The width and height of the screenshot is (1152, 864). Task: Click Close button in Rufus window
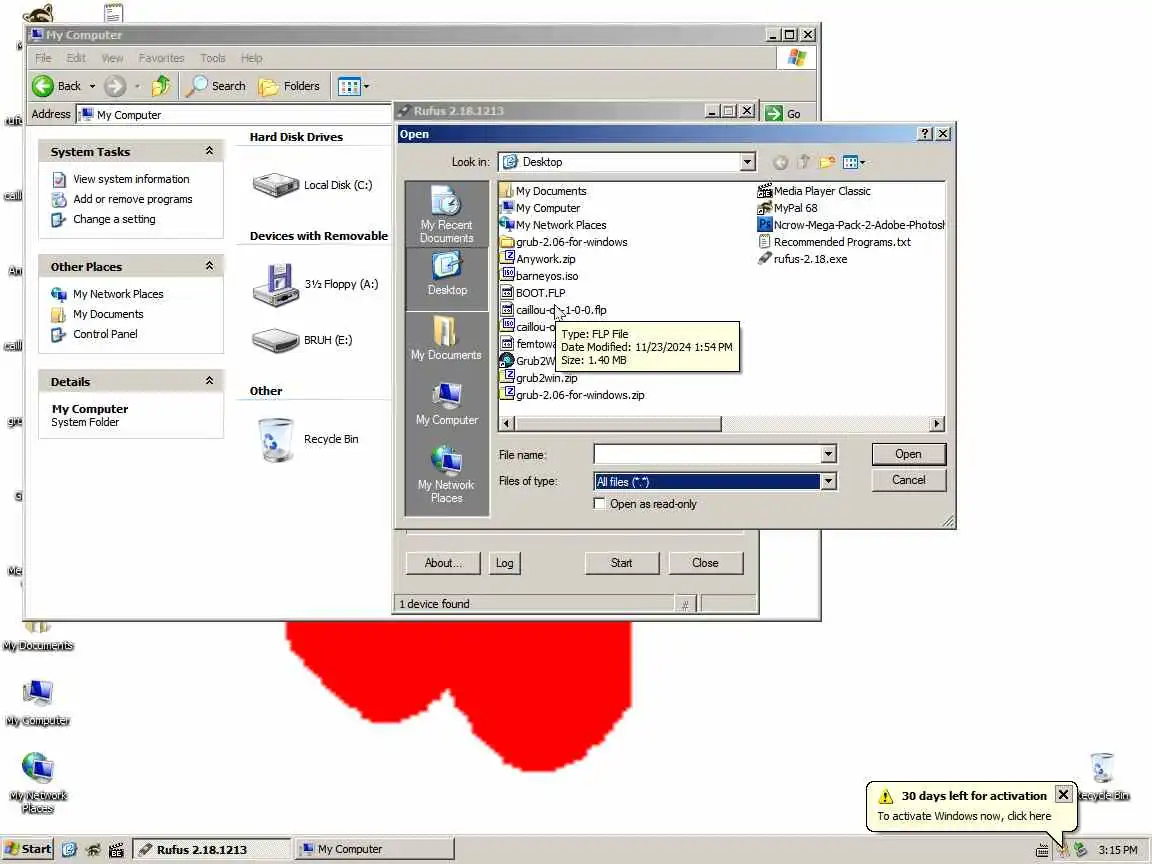click(x=705, y=563)
